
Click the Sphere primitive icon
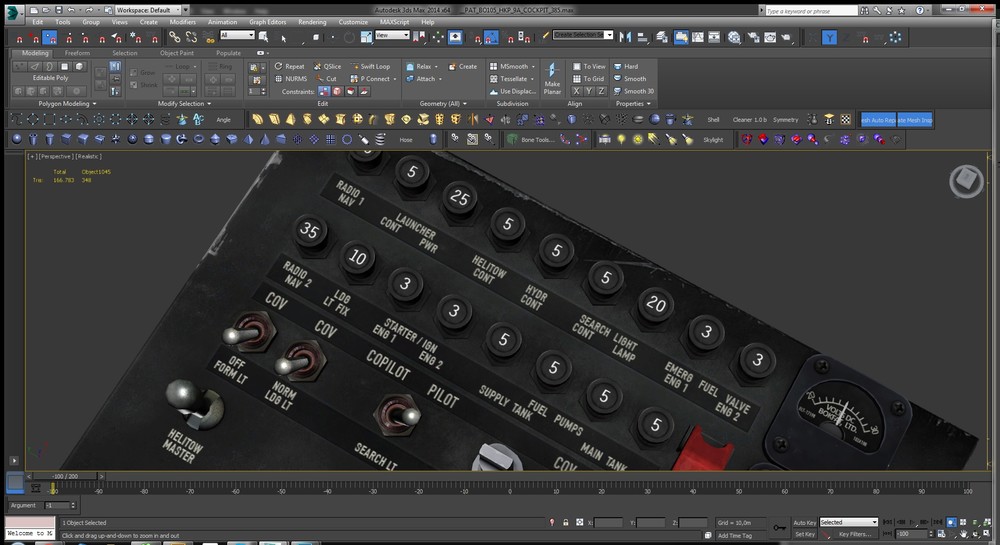[x=17, y=139]
